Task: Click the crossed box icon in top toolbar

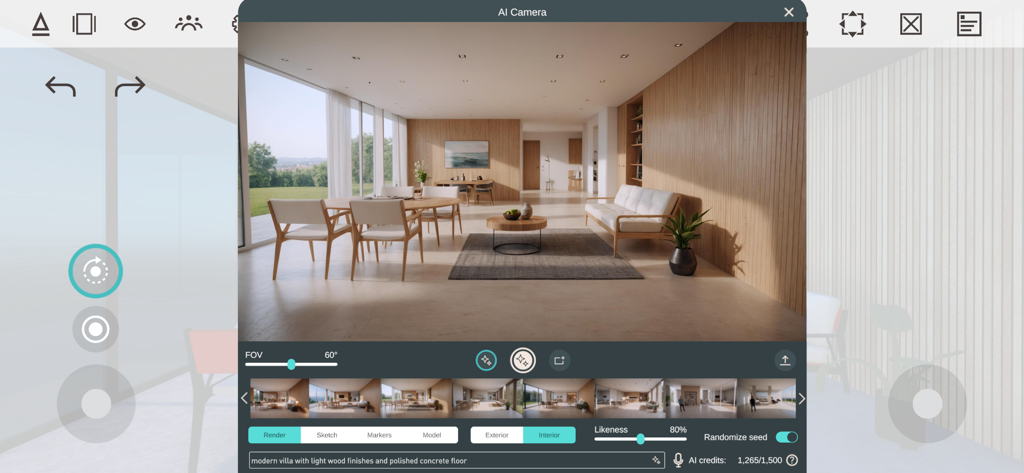Action: pos(910,24)
